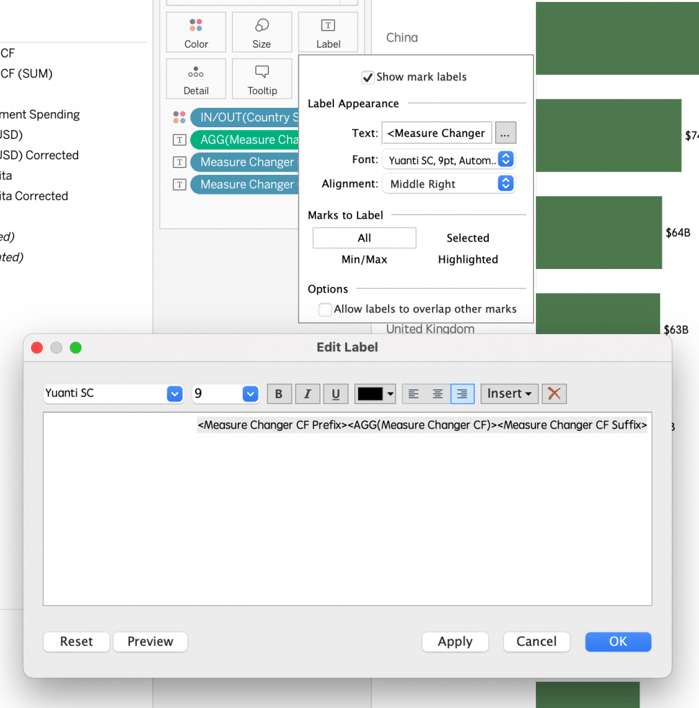Apply Underline formatting to label
The image size is (699, 708).
click(x=335, y=394)
